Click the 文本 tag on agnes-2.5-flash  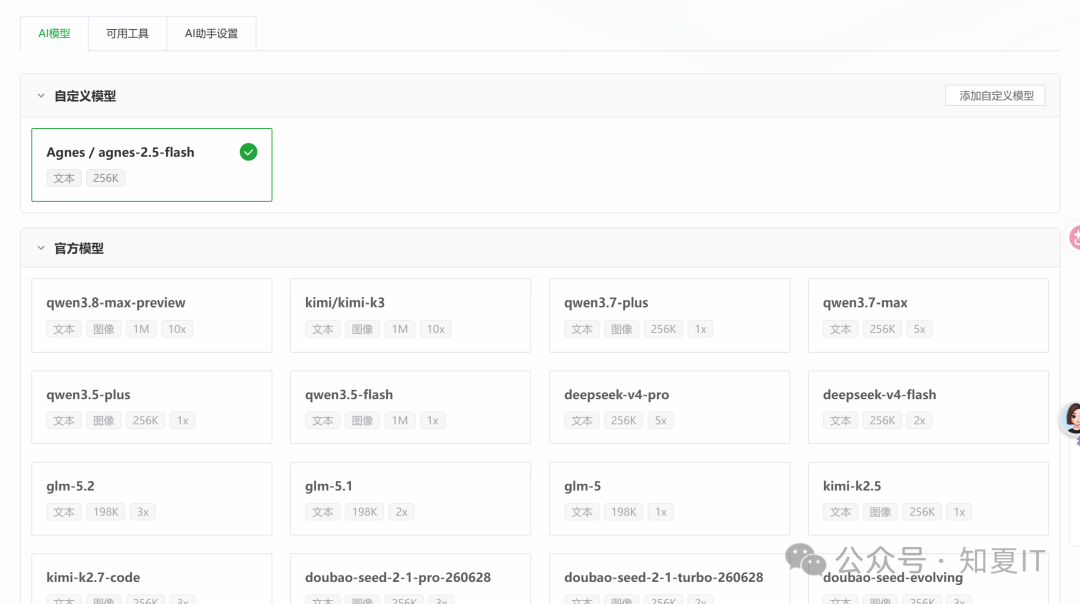click(64, 178)
